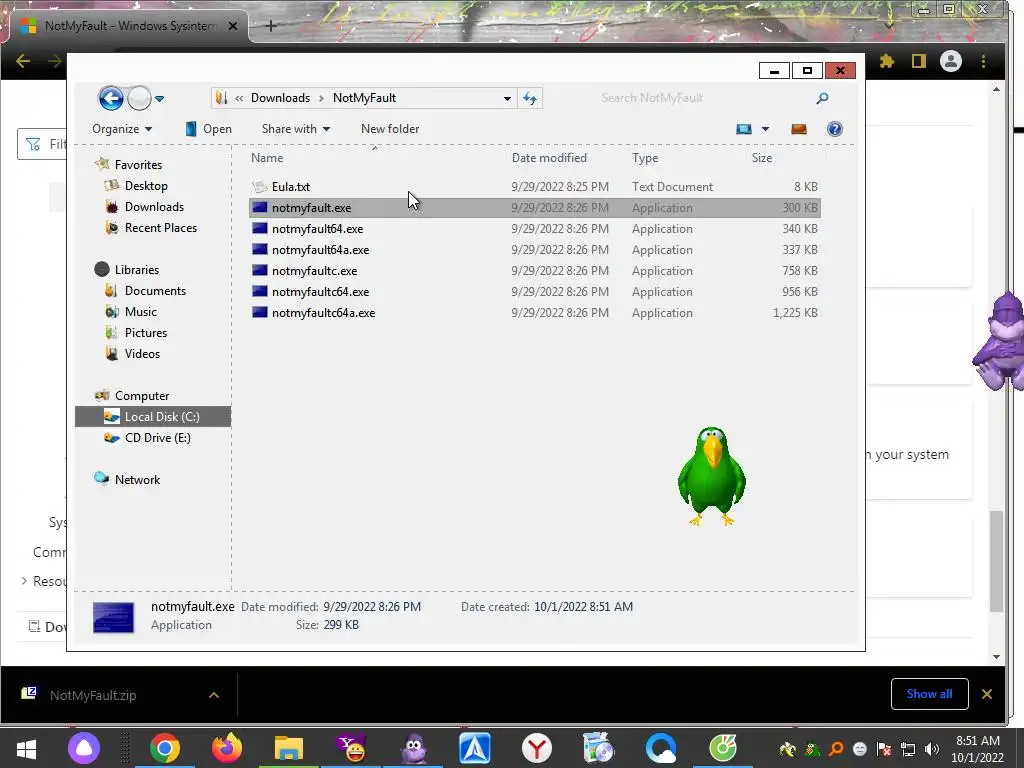Select the notmyfaultc64a.exe file icon
Image resolution: width=1024 pixels, height=768 pixels.
coord(260,312)
